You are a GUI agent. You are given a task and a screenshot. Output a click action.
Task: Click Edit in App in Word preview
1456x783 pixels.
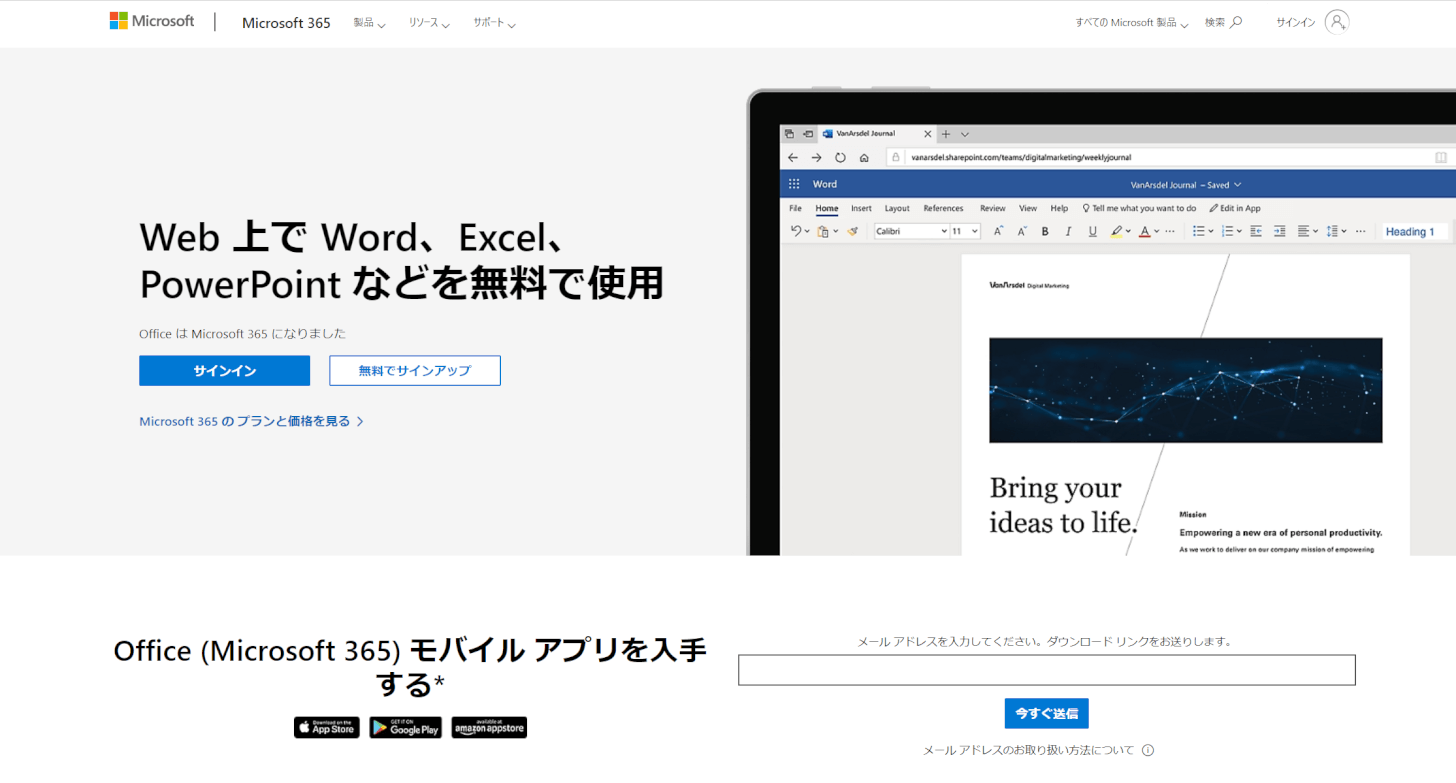1235,208
